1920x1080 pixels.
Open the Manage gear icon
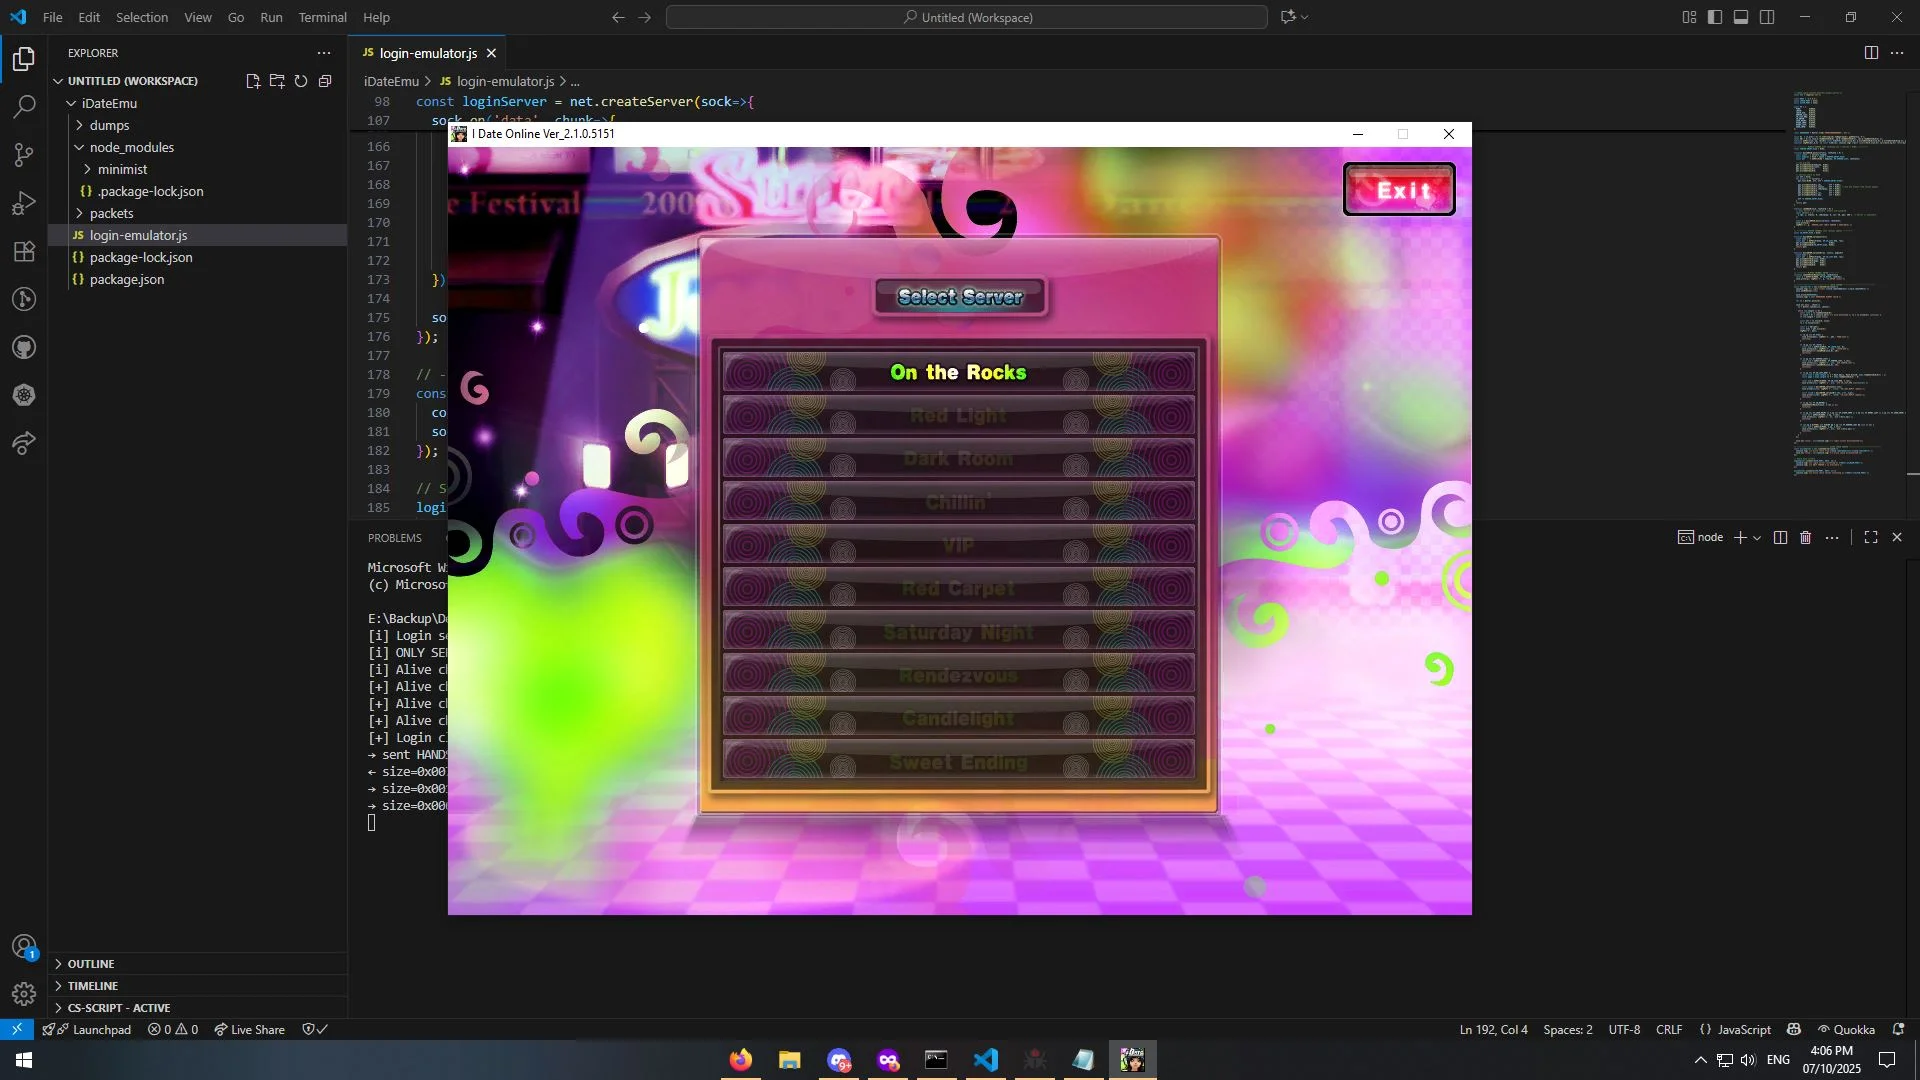[x=24, y=994]
